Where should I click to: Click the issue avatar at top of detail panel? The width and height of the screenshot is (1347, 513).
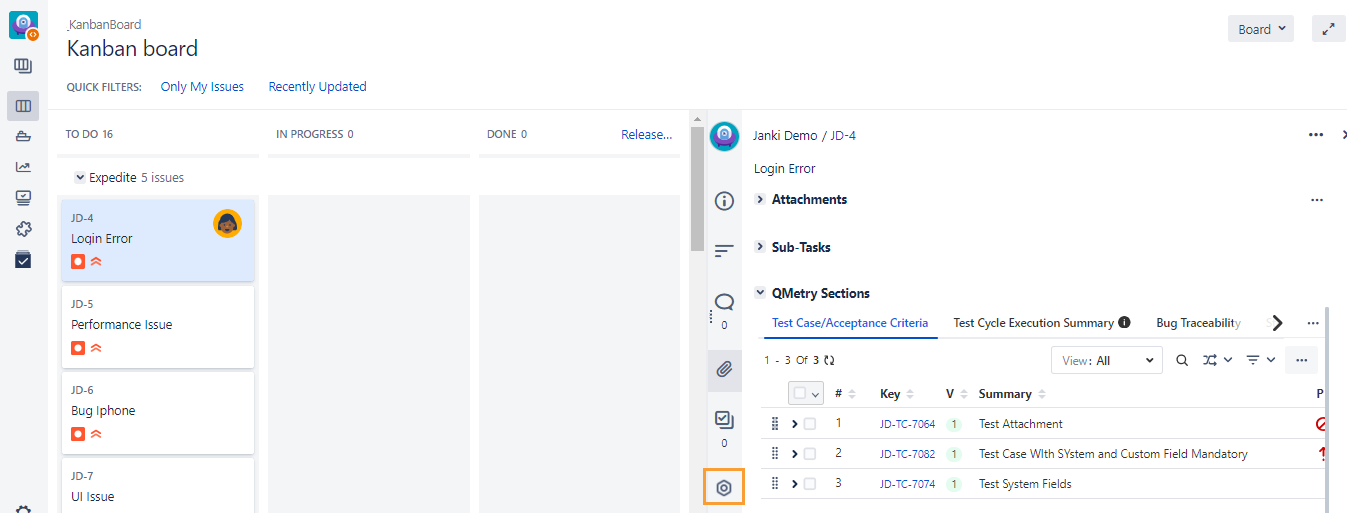pos(725,137)
